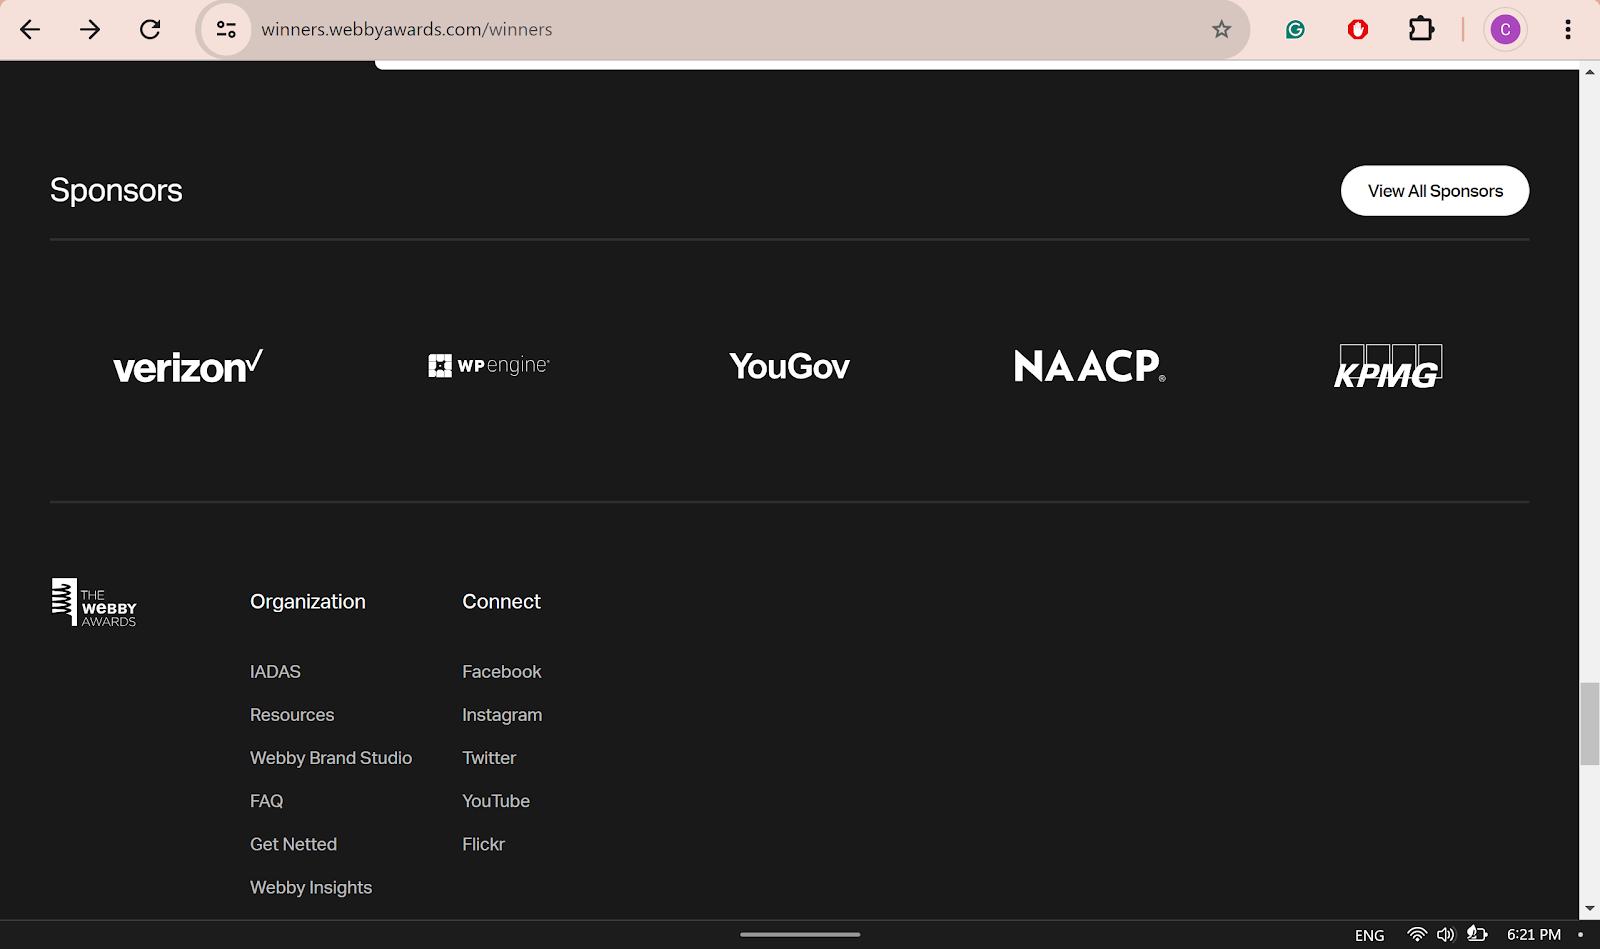Click the Sponsors section heading
Screen dimensions: 1600x949
tap(116, 190)
